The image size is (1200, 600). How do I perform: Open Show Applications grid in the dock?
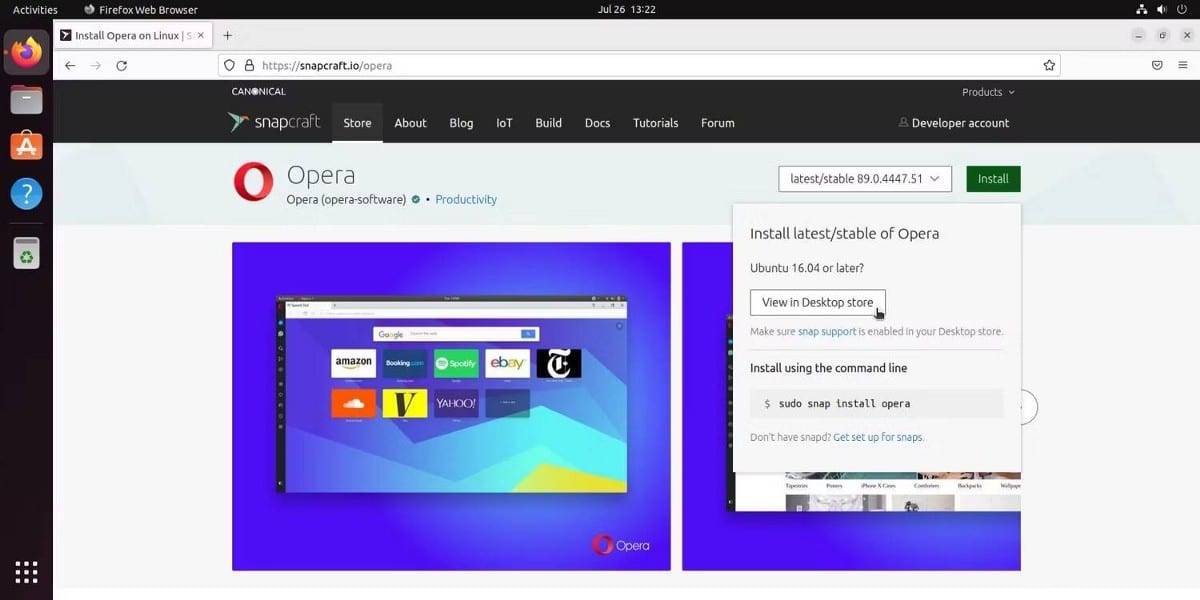[x=25, y=571]
